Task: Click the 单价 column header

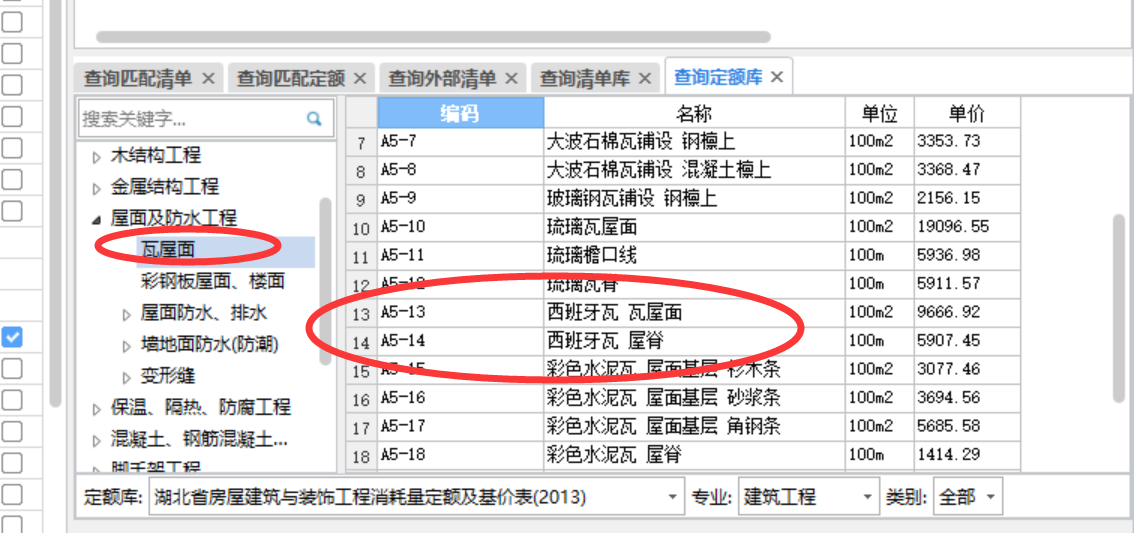Action: point(967,114)
